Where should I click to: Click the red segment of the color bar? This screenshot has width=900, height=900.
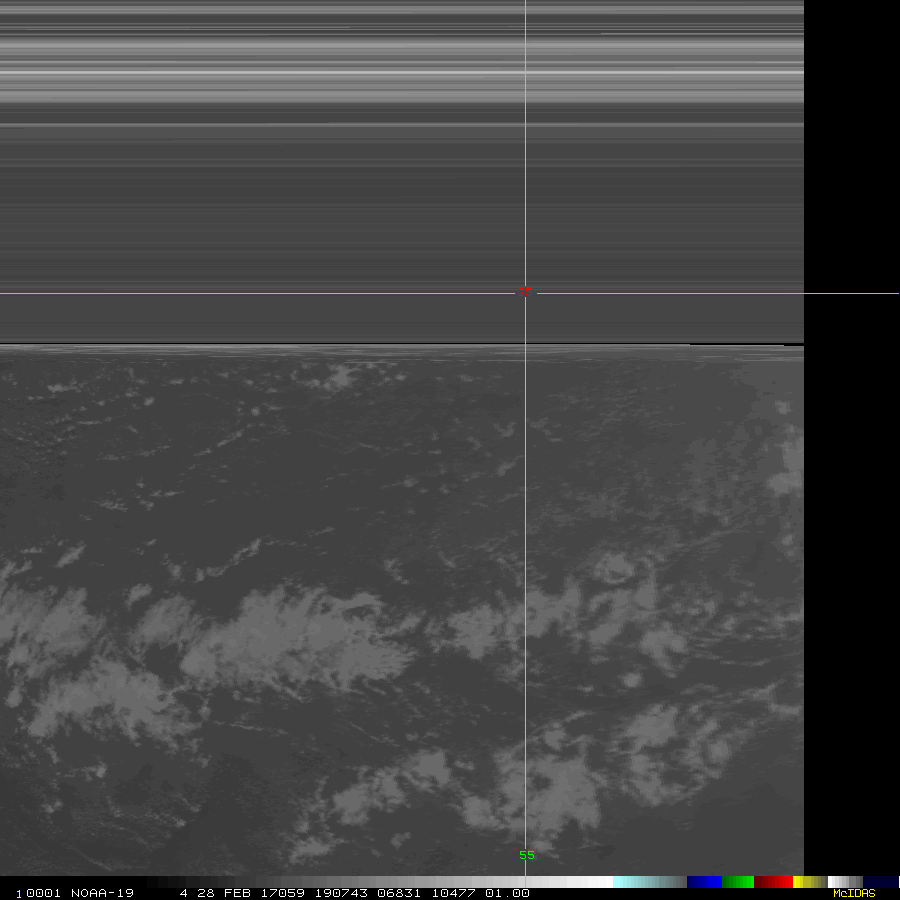(x=773, y=882)
